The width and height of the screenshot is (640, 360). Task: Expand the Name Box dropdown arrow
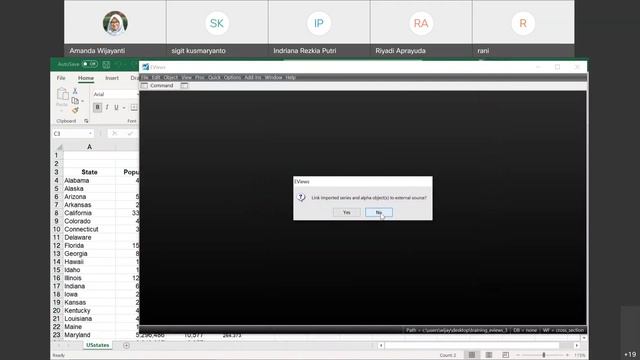(x=90, y=133)
